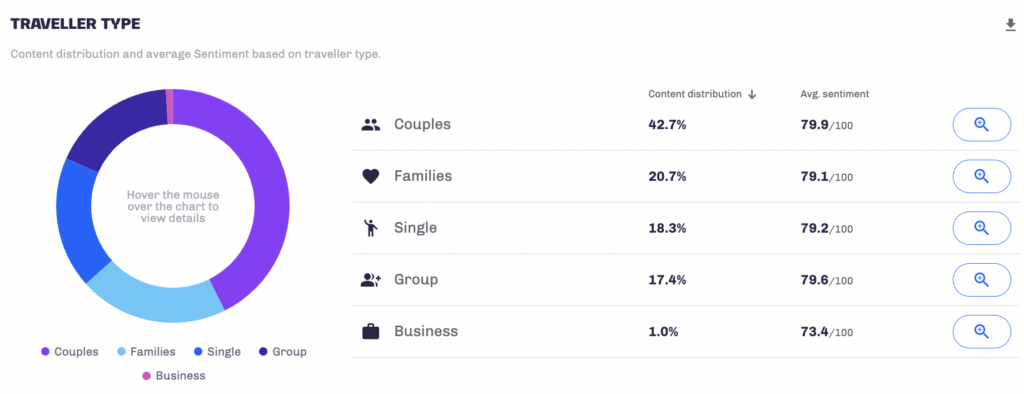Open details magnifier for Couples row

[x=982, y=125]
